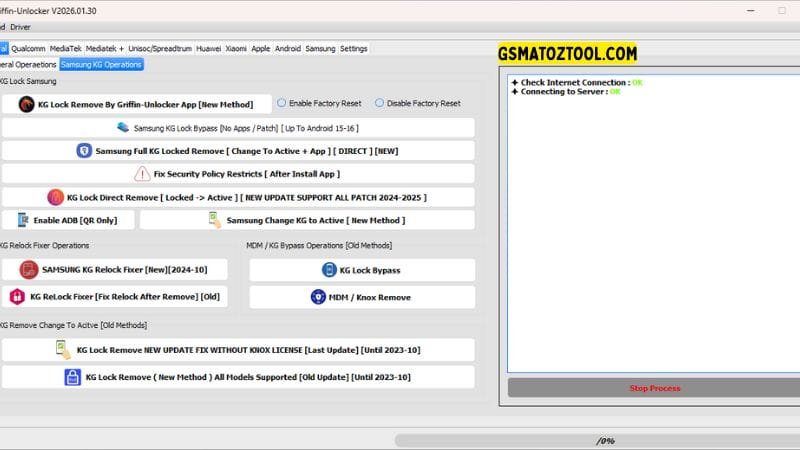Viewport: 800px width, 450px height.
Task: Click the Check Internet Connection log line
Action: point(577,82)
